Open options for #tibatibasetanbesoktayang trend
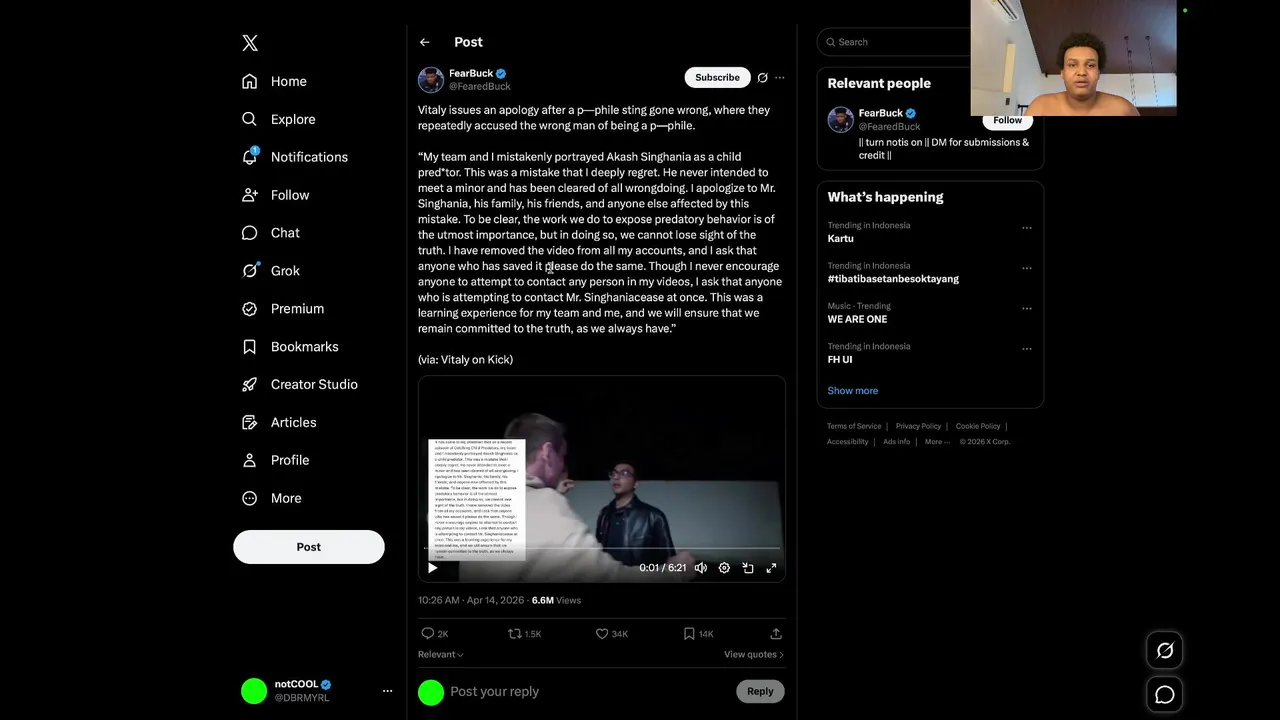The height and width of the screenshot is (720, 1280). click(x=1026, y=268)
